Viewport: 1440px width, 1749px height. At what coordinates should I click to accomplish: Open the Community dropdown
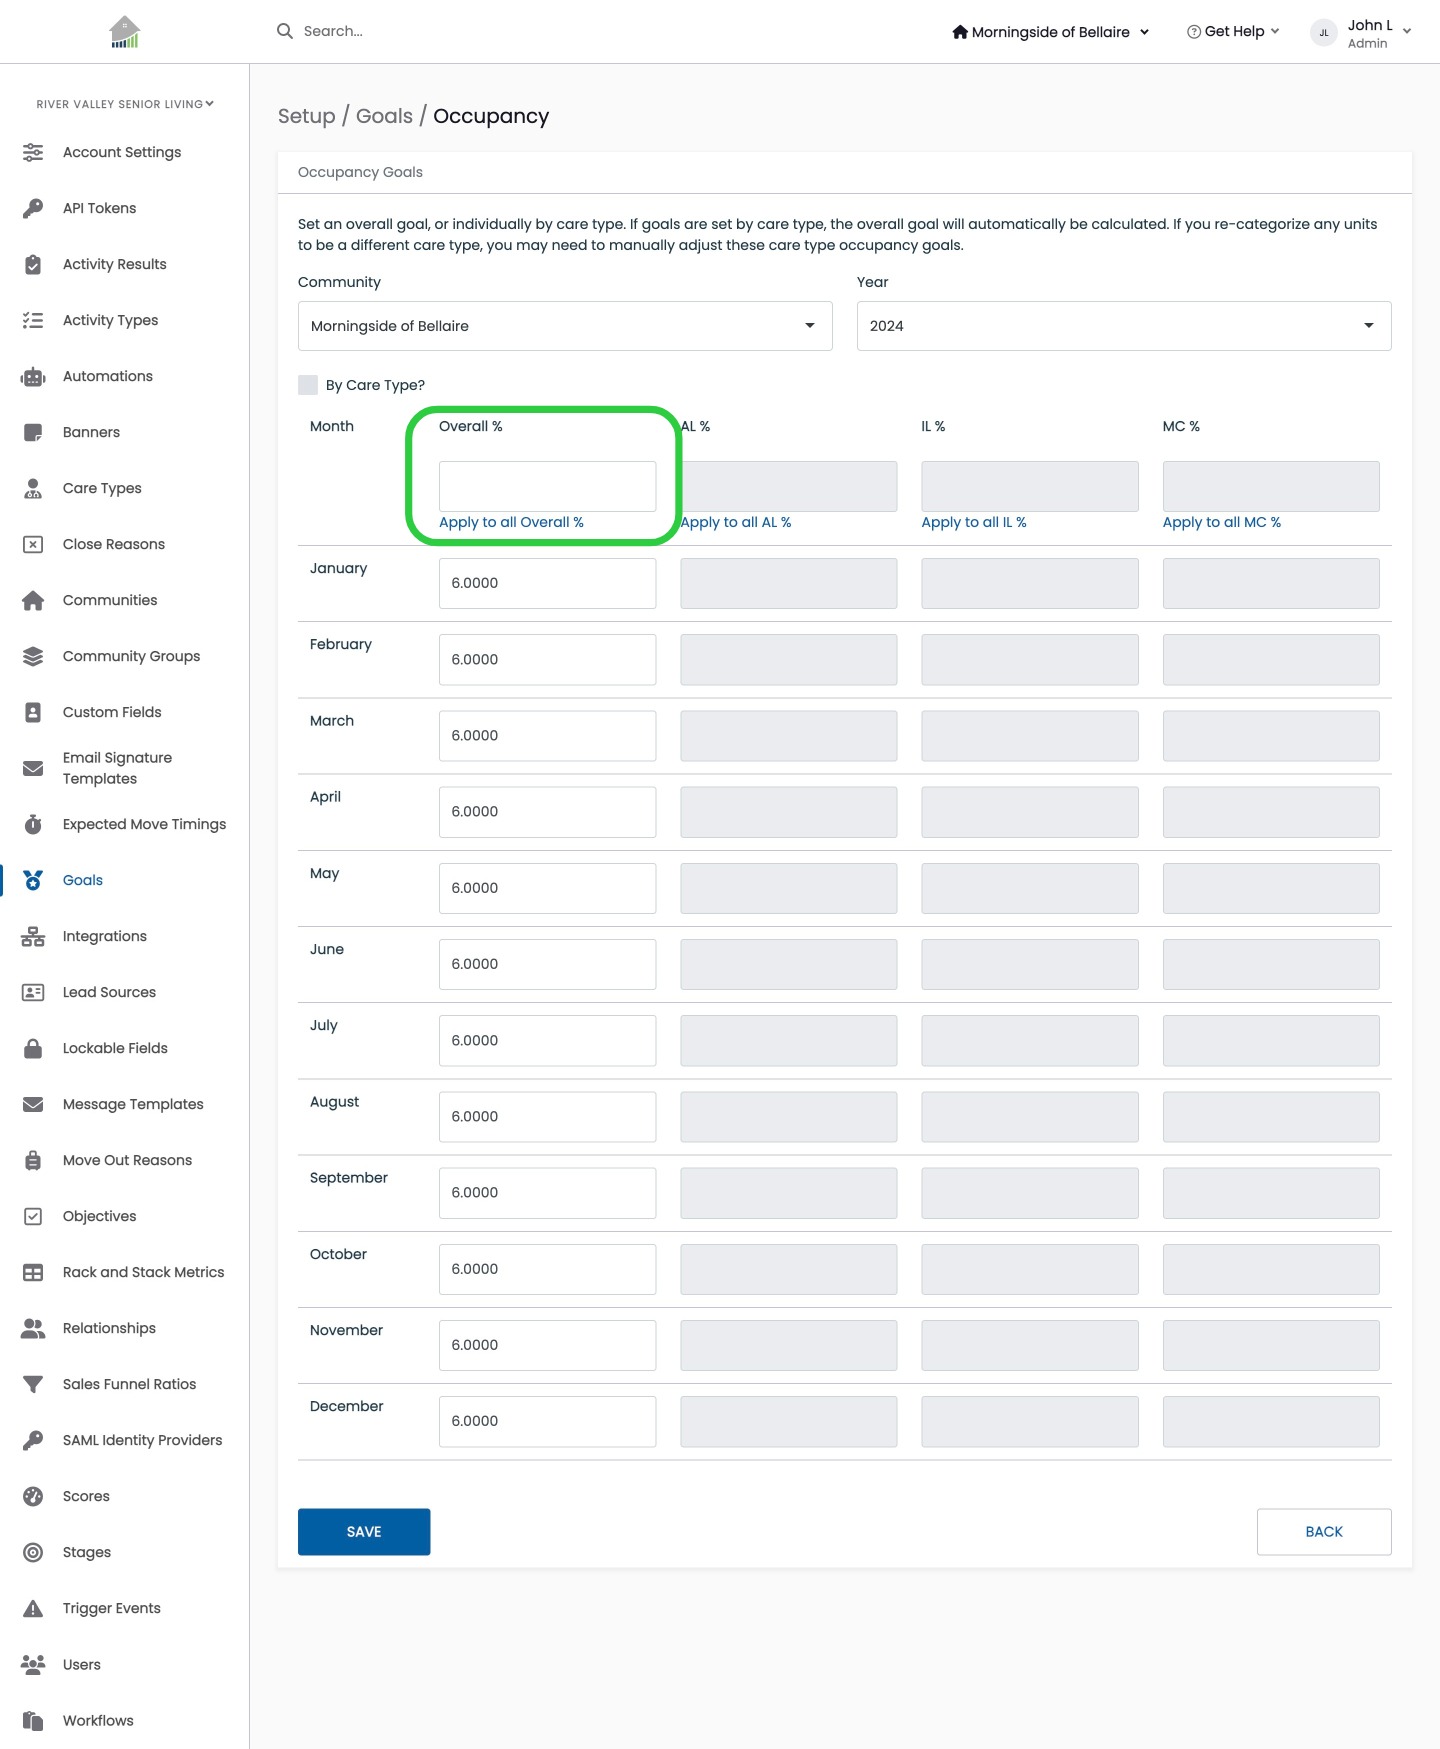click(x=565, y=326)
